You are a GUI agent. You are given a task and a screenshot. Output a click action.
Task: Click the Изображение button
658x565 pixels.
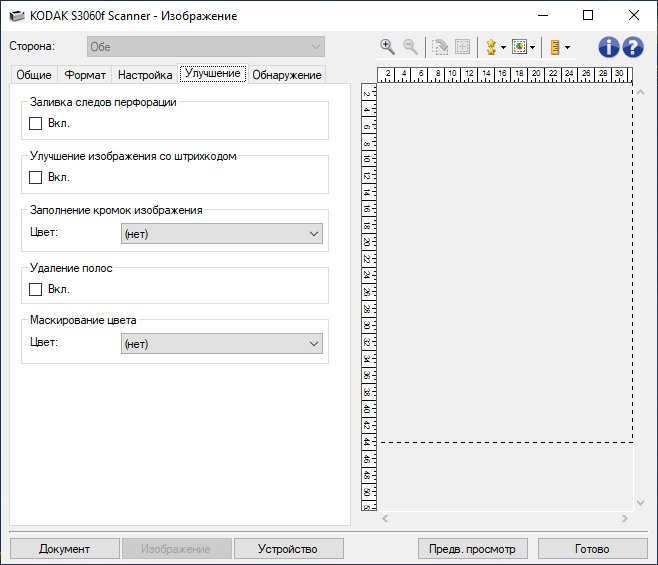(x=176, y=549)
